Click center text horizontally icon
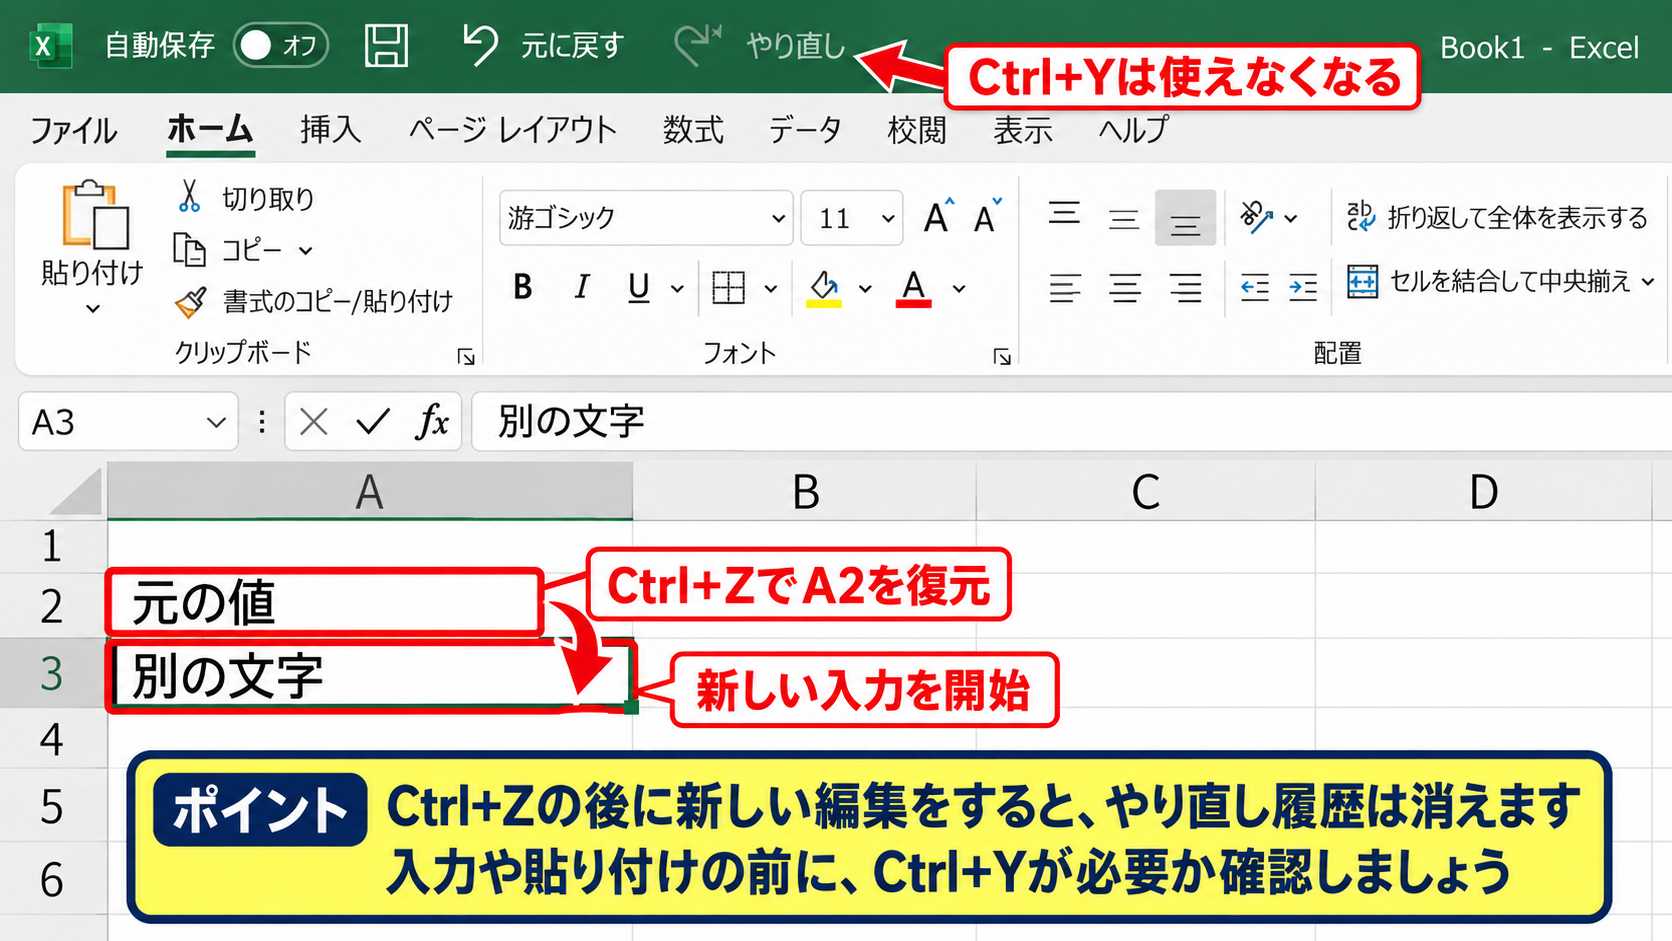This screenshot has height=941, width=1672. (x=1125, y=288)
